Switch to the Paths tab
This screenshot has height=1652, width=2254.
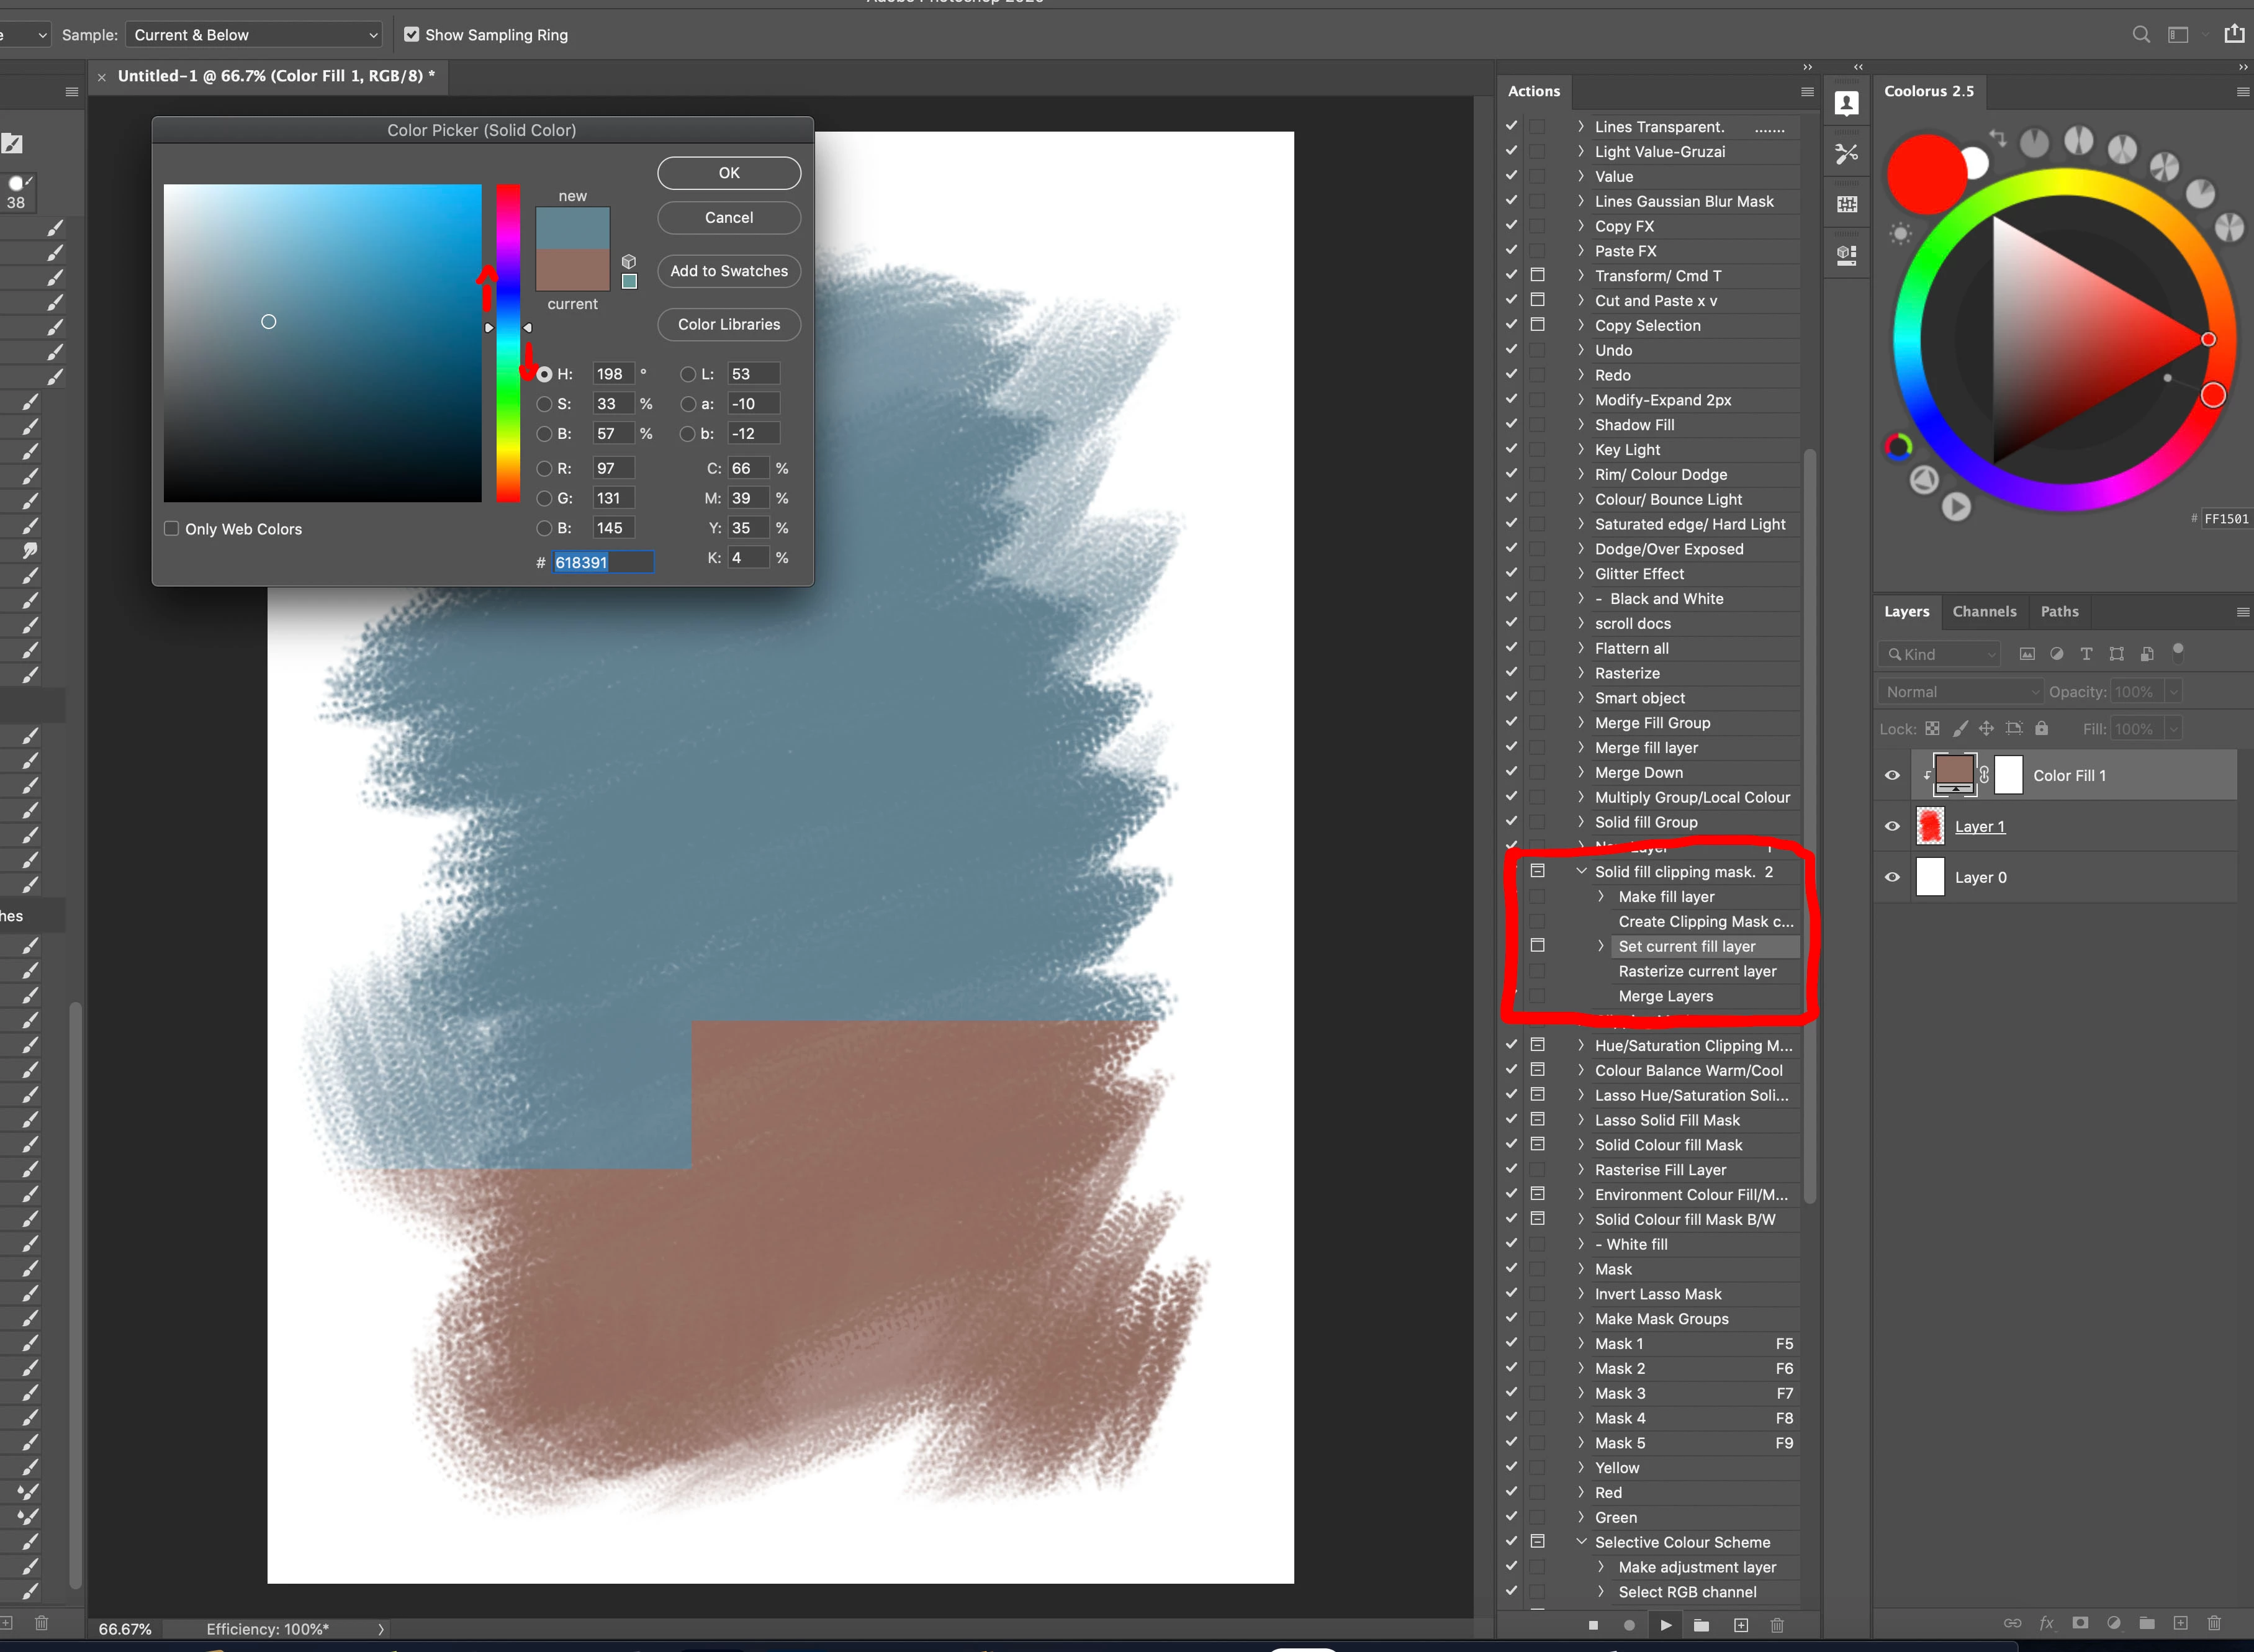tap(2059, 611)
